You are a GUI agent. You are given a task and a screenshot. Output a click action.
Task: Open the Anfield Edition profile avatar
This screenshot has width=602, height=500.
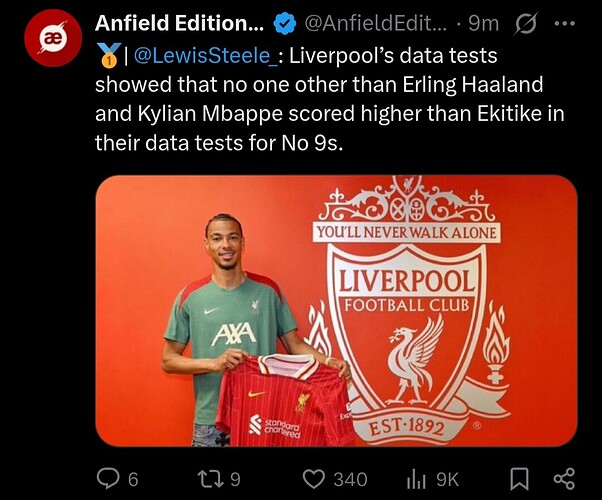(53, 38)
